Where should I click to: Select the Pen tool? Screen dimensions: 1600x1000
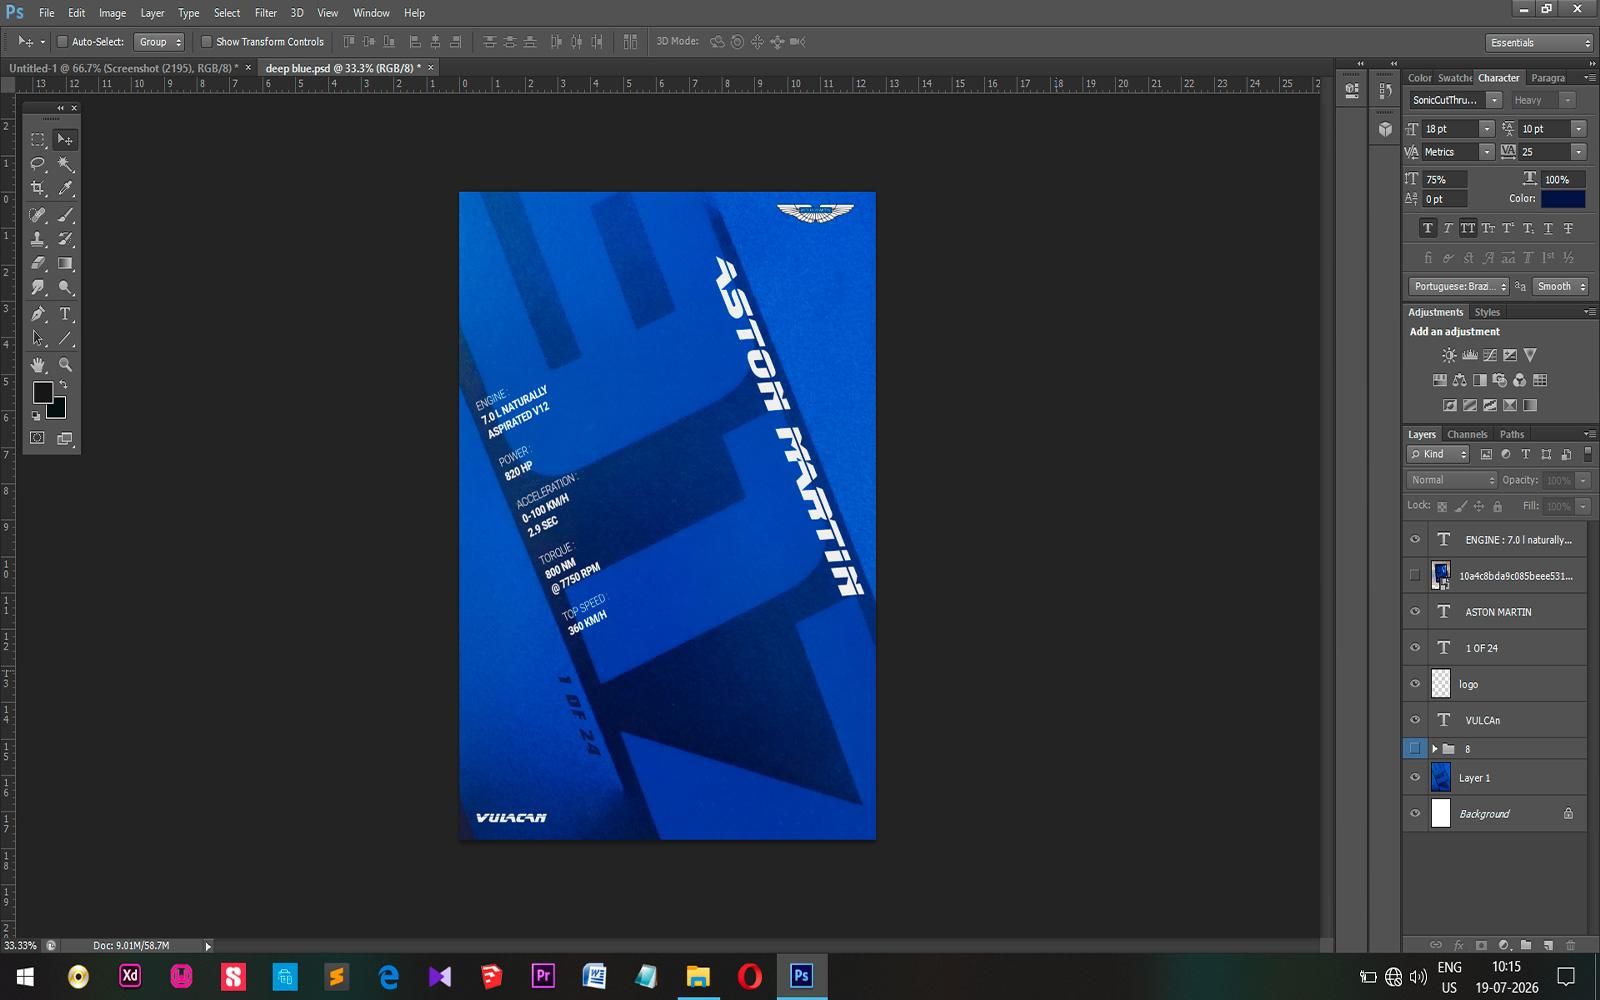(x=38, y=314)
